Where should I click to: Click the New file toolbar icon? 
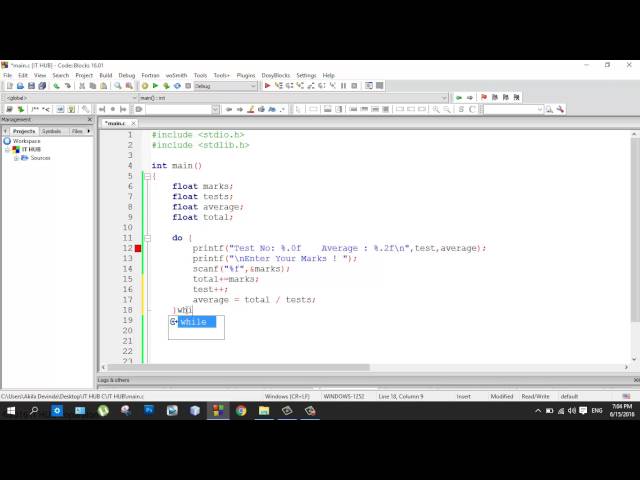pos(9,86)
